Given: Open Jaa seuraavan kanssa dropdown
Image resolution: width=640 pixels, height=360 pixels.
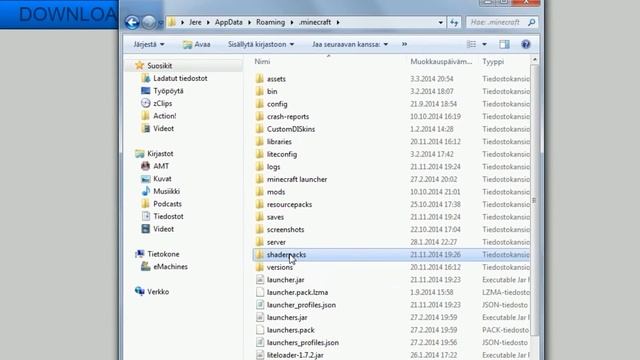Looking at the screenshot, I should [350, 44].
